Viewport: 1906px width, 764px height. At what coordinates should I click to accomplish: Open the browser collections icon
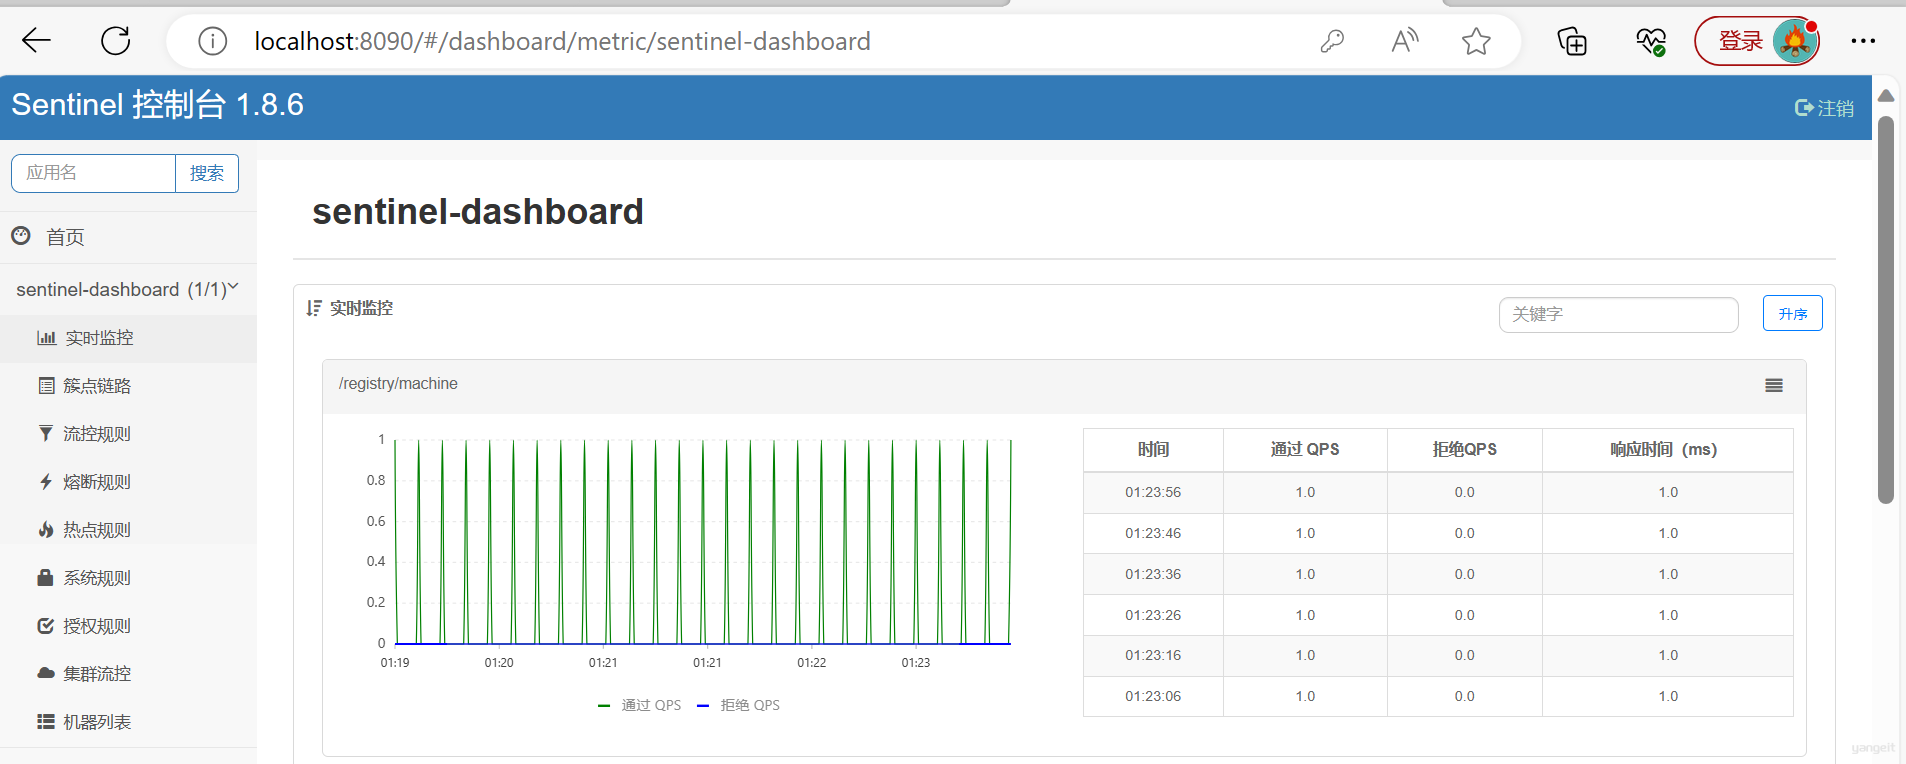1572,41
